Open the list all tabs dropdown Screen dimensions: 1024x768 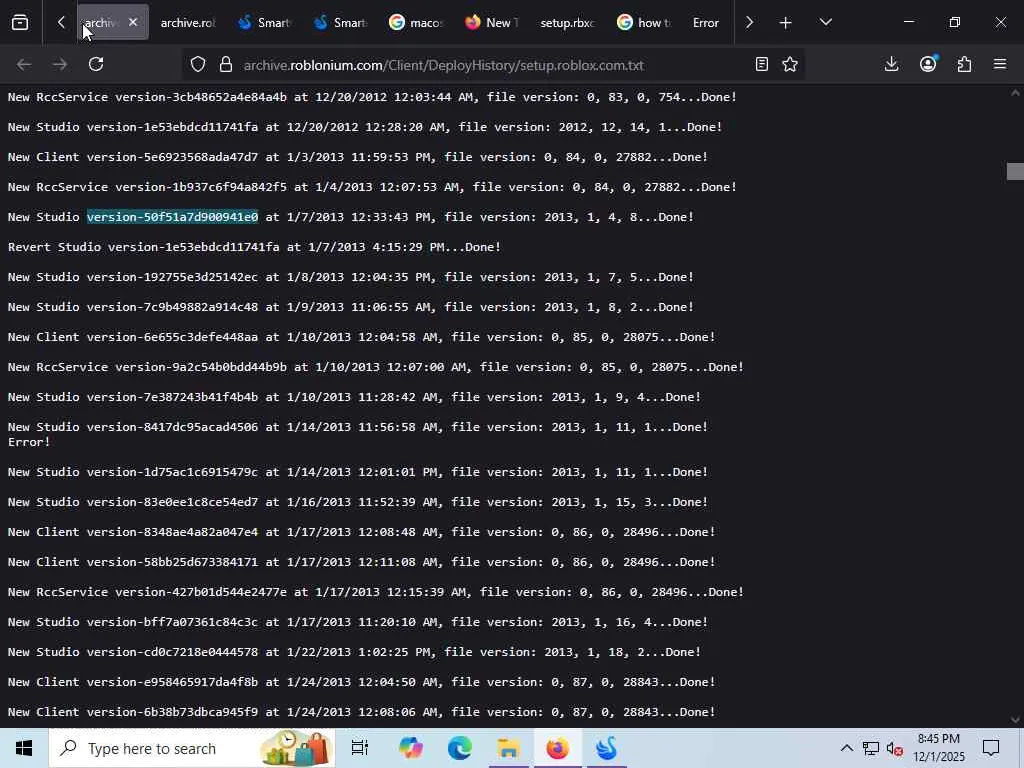tap(825, 23)
